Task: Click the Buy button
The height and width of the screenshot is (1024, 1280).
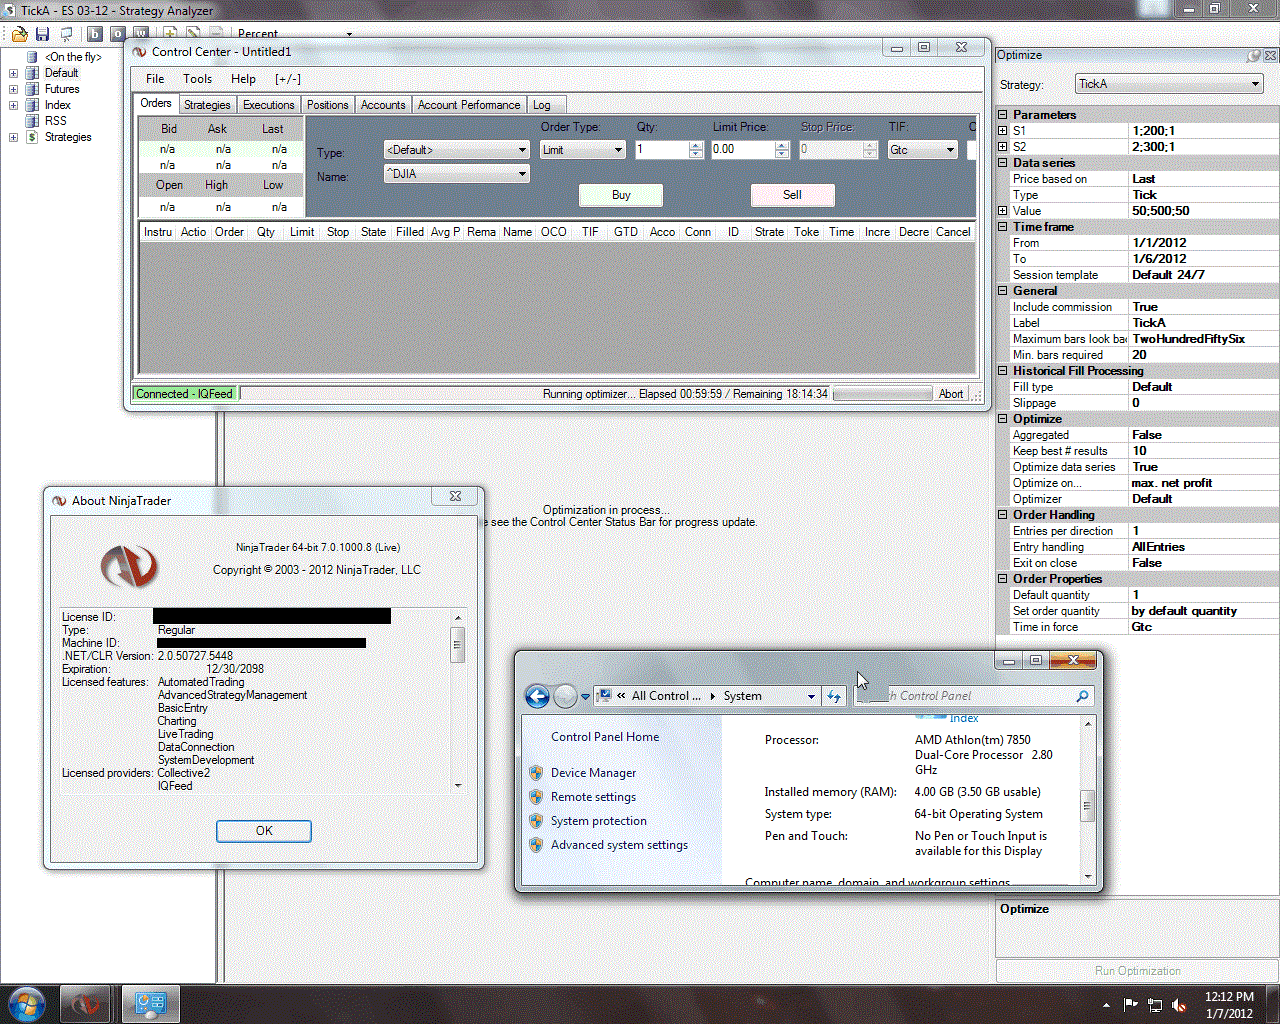Action: 621,195
